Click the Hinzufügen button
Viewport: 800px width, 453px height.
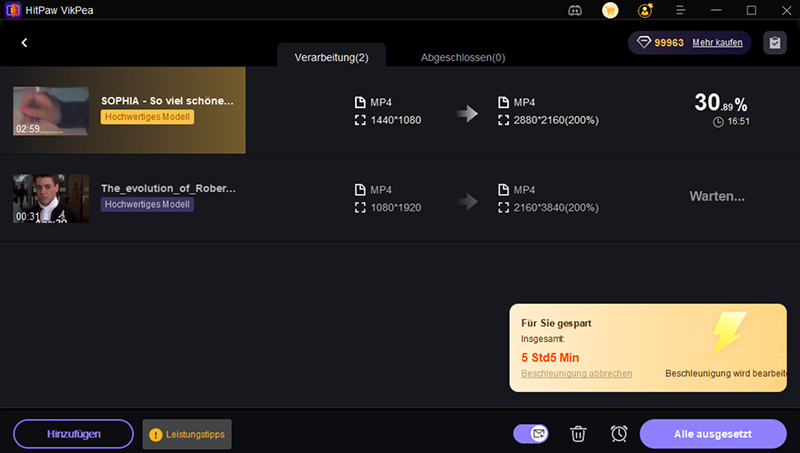point(73,434)
